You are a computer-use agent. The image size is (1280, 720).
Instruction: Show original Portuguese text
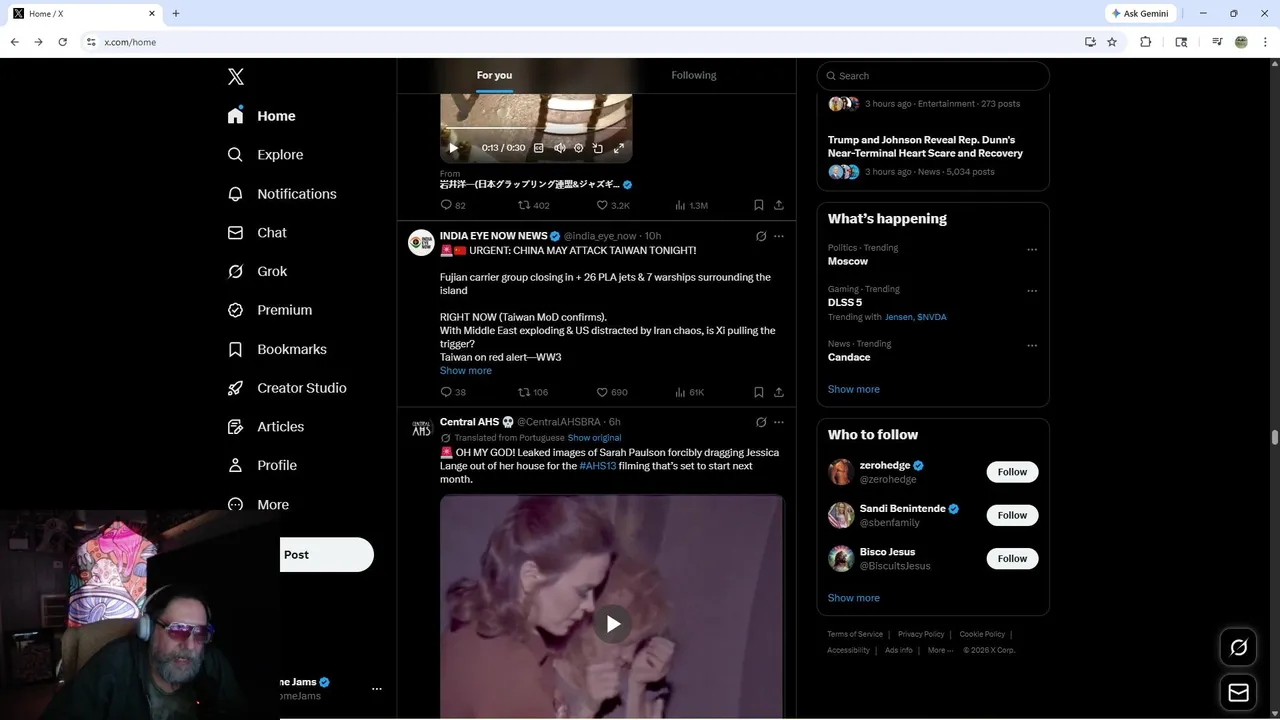pos(594,438)
